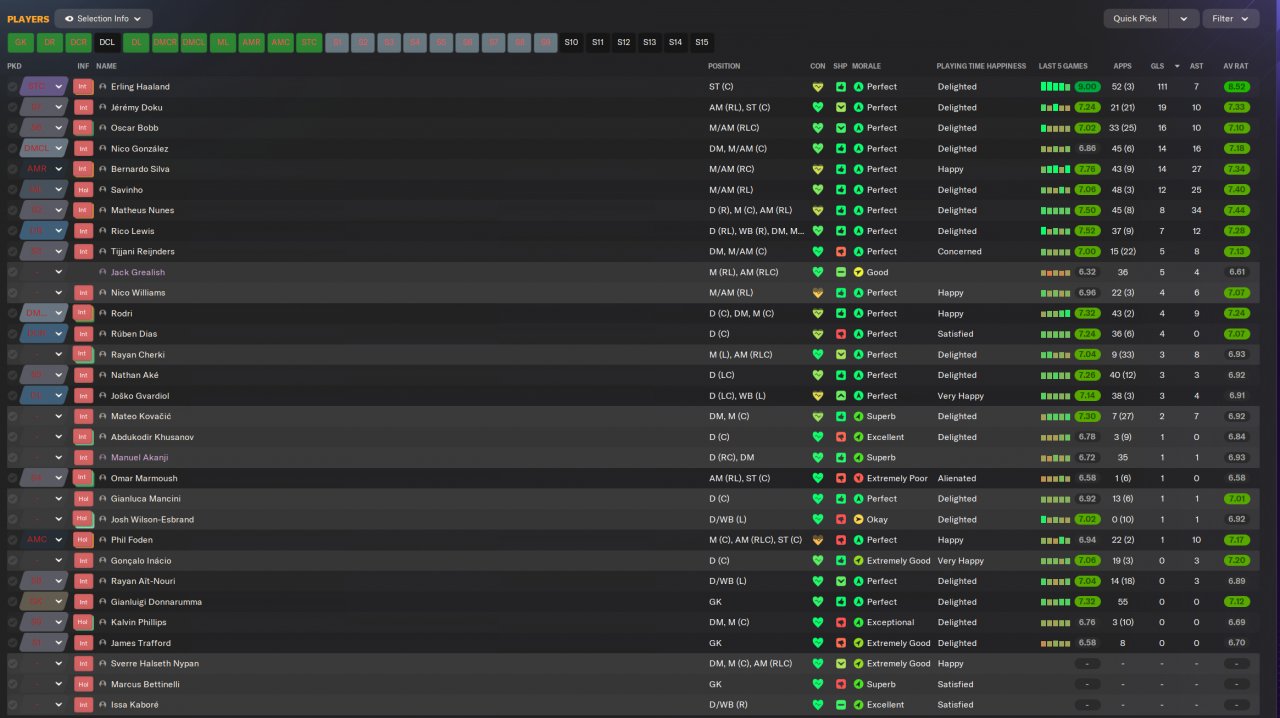Click Phil Foden's condition heart icon
The width and height of the screenshot is (1280, 718).
coord(817,540)
